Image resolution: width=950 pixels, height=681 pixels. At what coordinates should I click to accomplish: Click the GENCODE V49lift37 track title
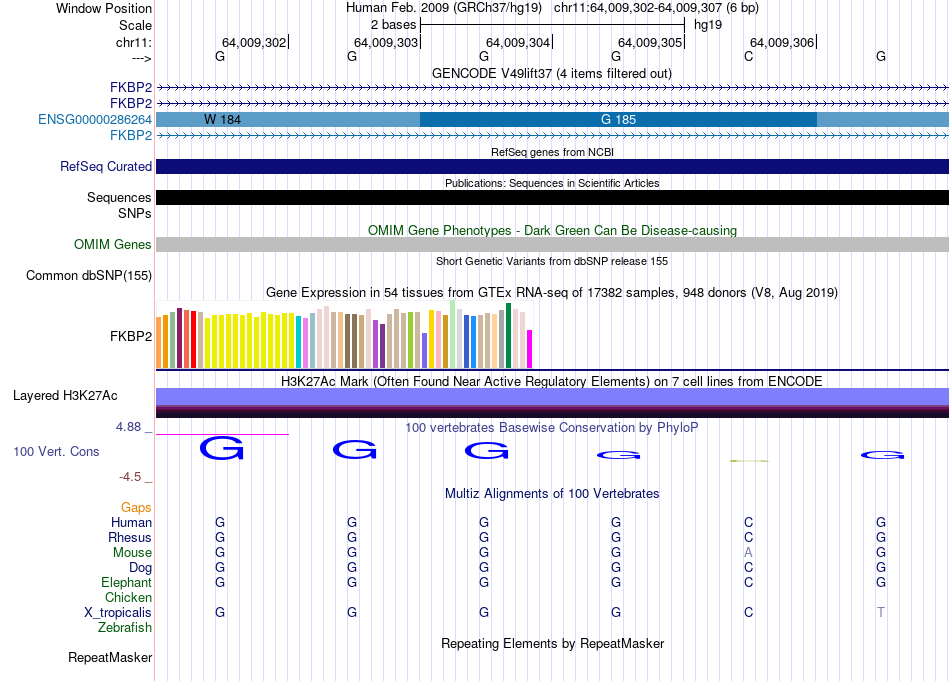pyautogui.click(x=552, y=73)
